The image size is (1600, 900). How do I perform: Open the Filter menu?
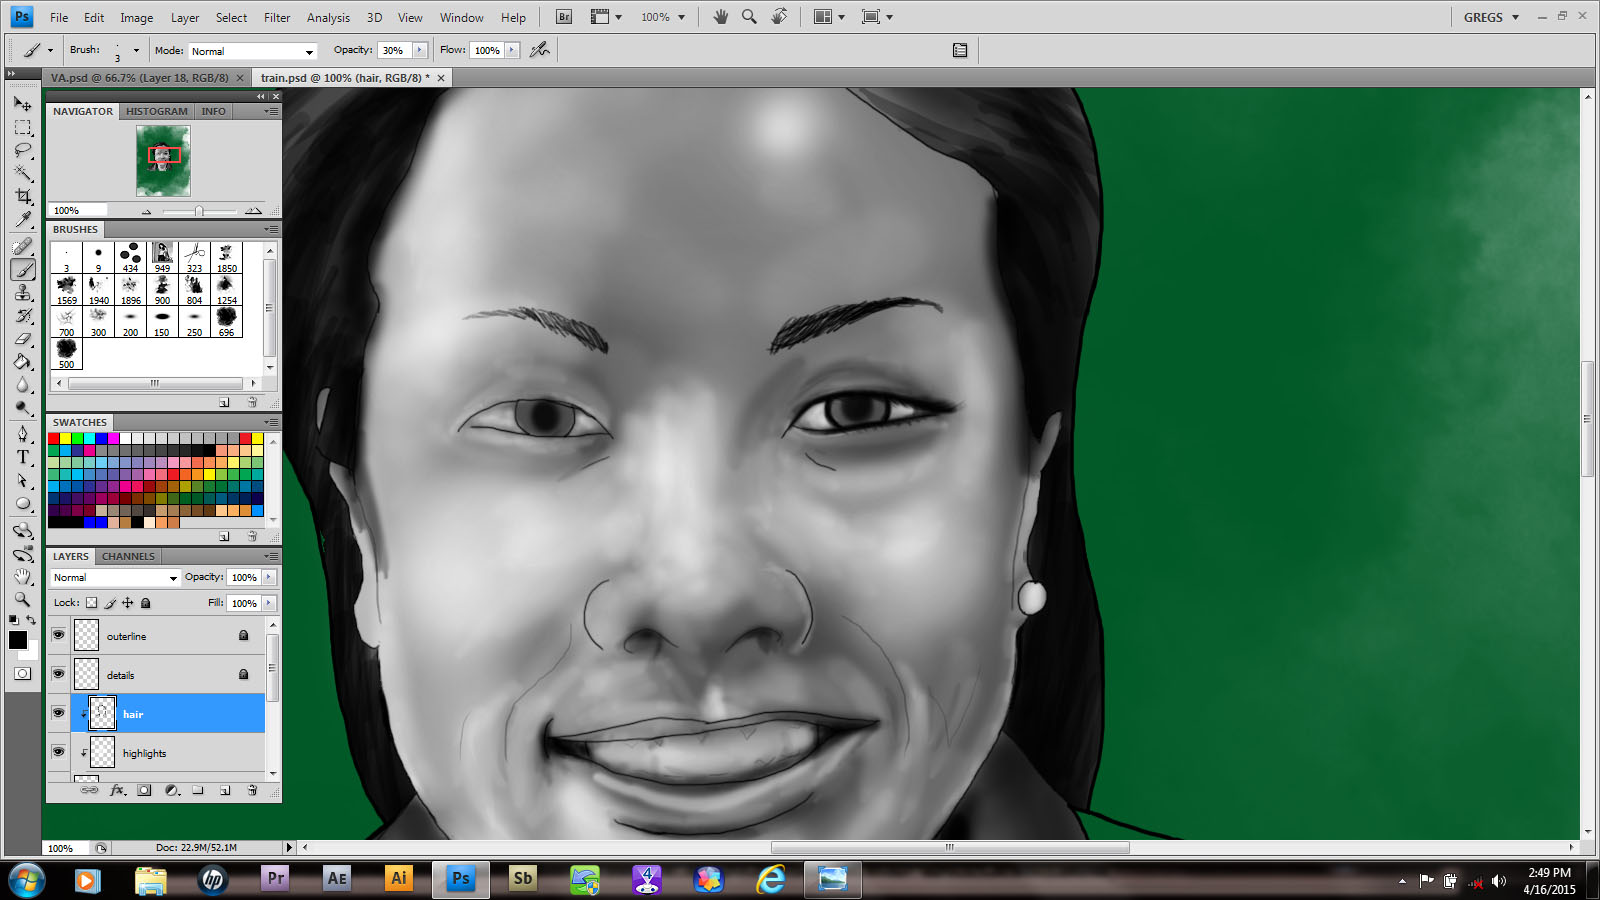pyautogui.click(x=277, y=17)
